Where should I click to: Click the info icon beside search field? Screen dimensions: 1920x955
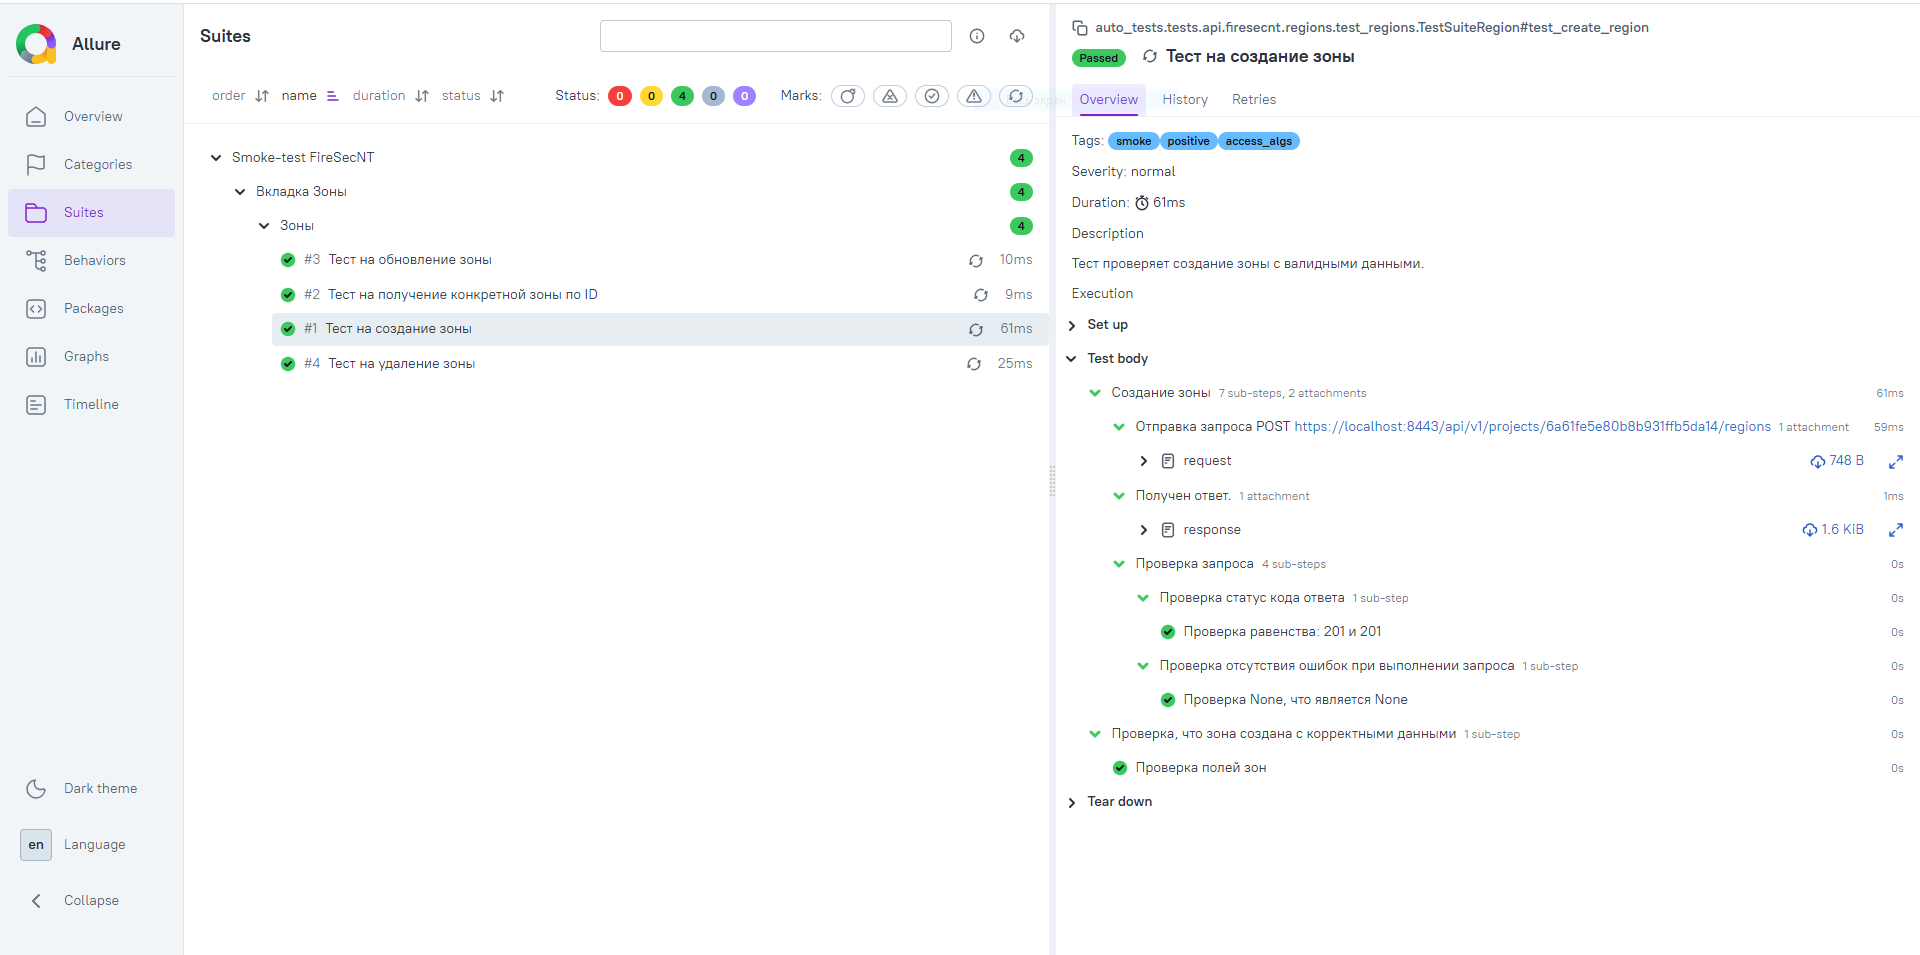(977, 36)
